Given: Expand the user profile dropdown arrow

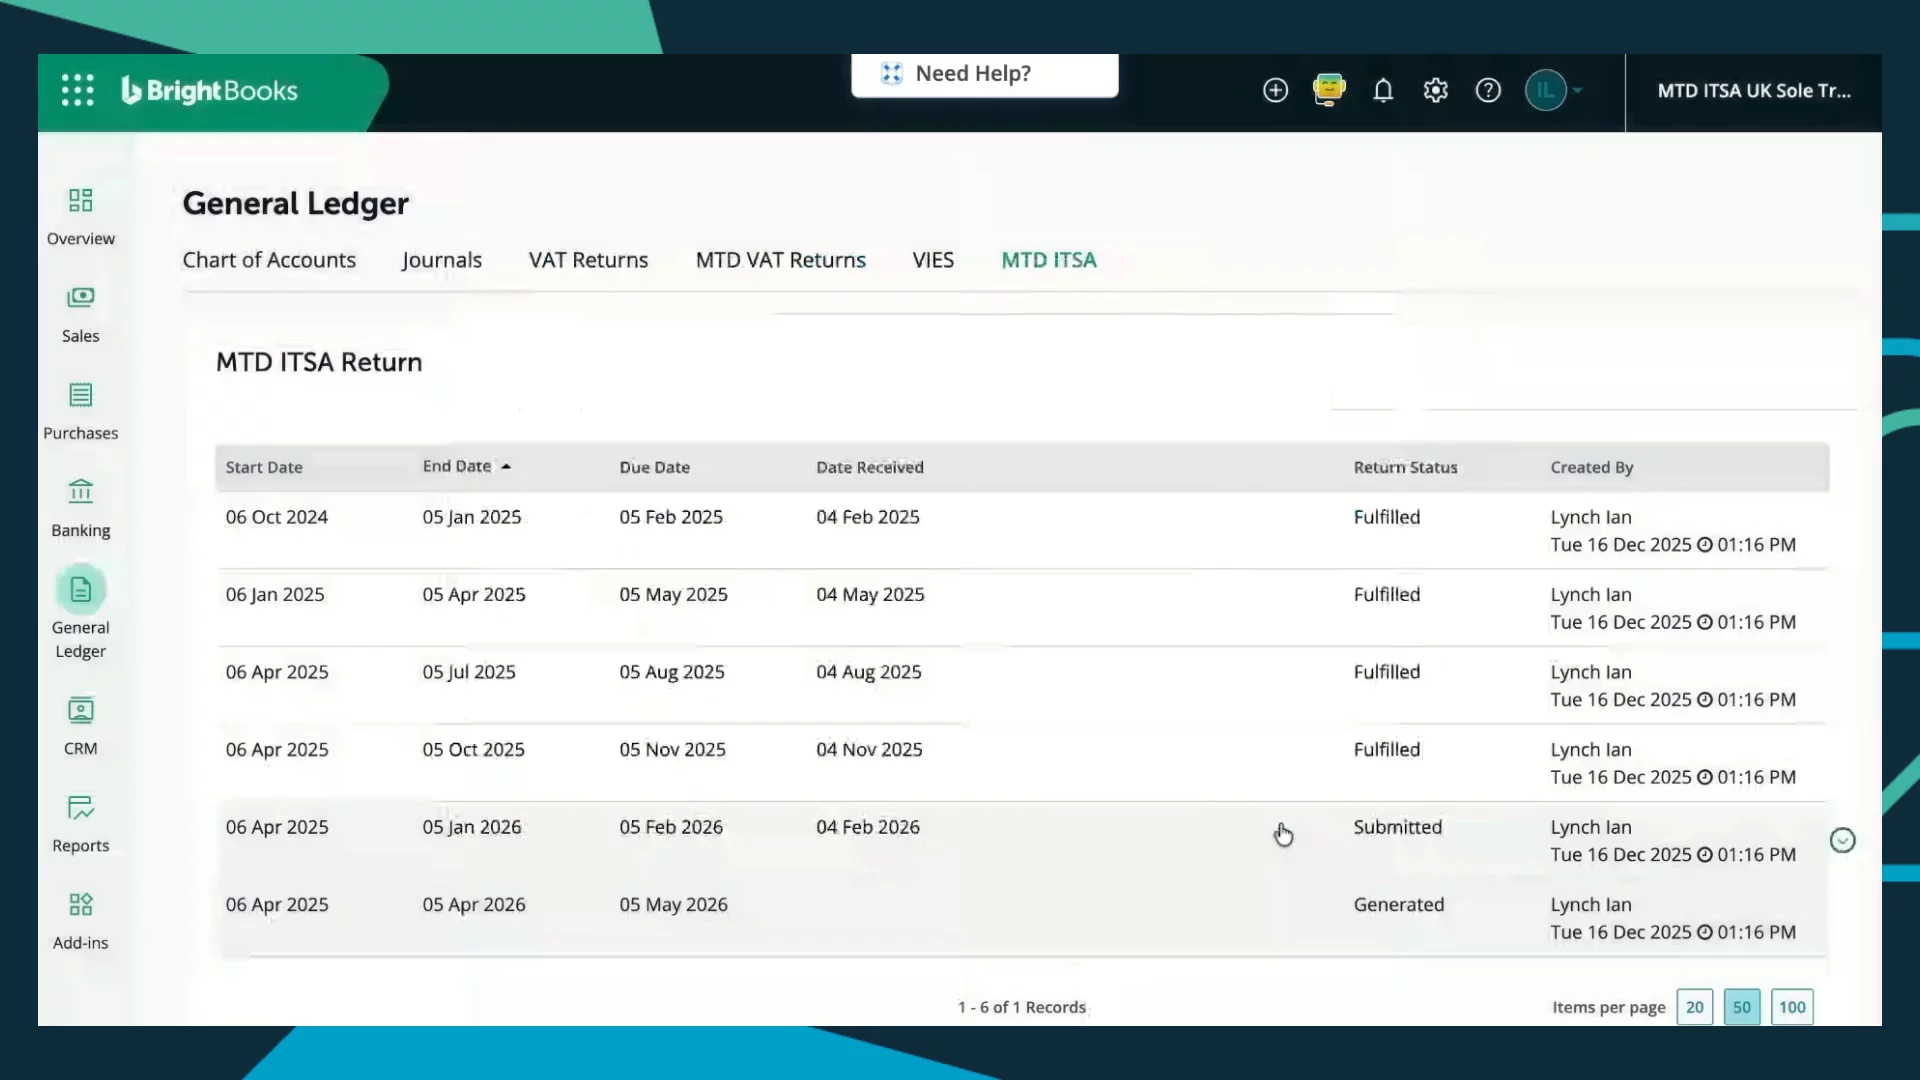Looking at the screenshot, I should click(1578, 91).
